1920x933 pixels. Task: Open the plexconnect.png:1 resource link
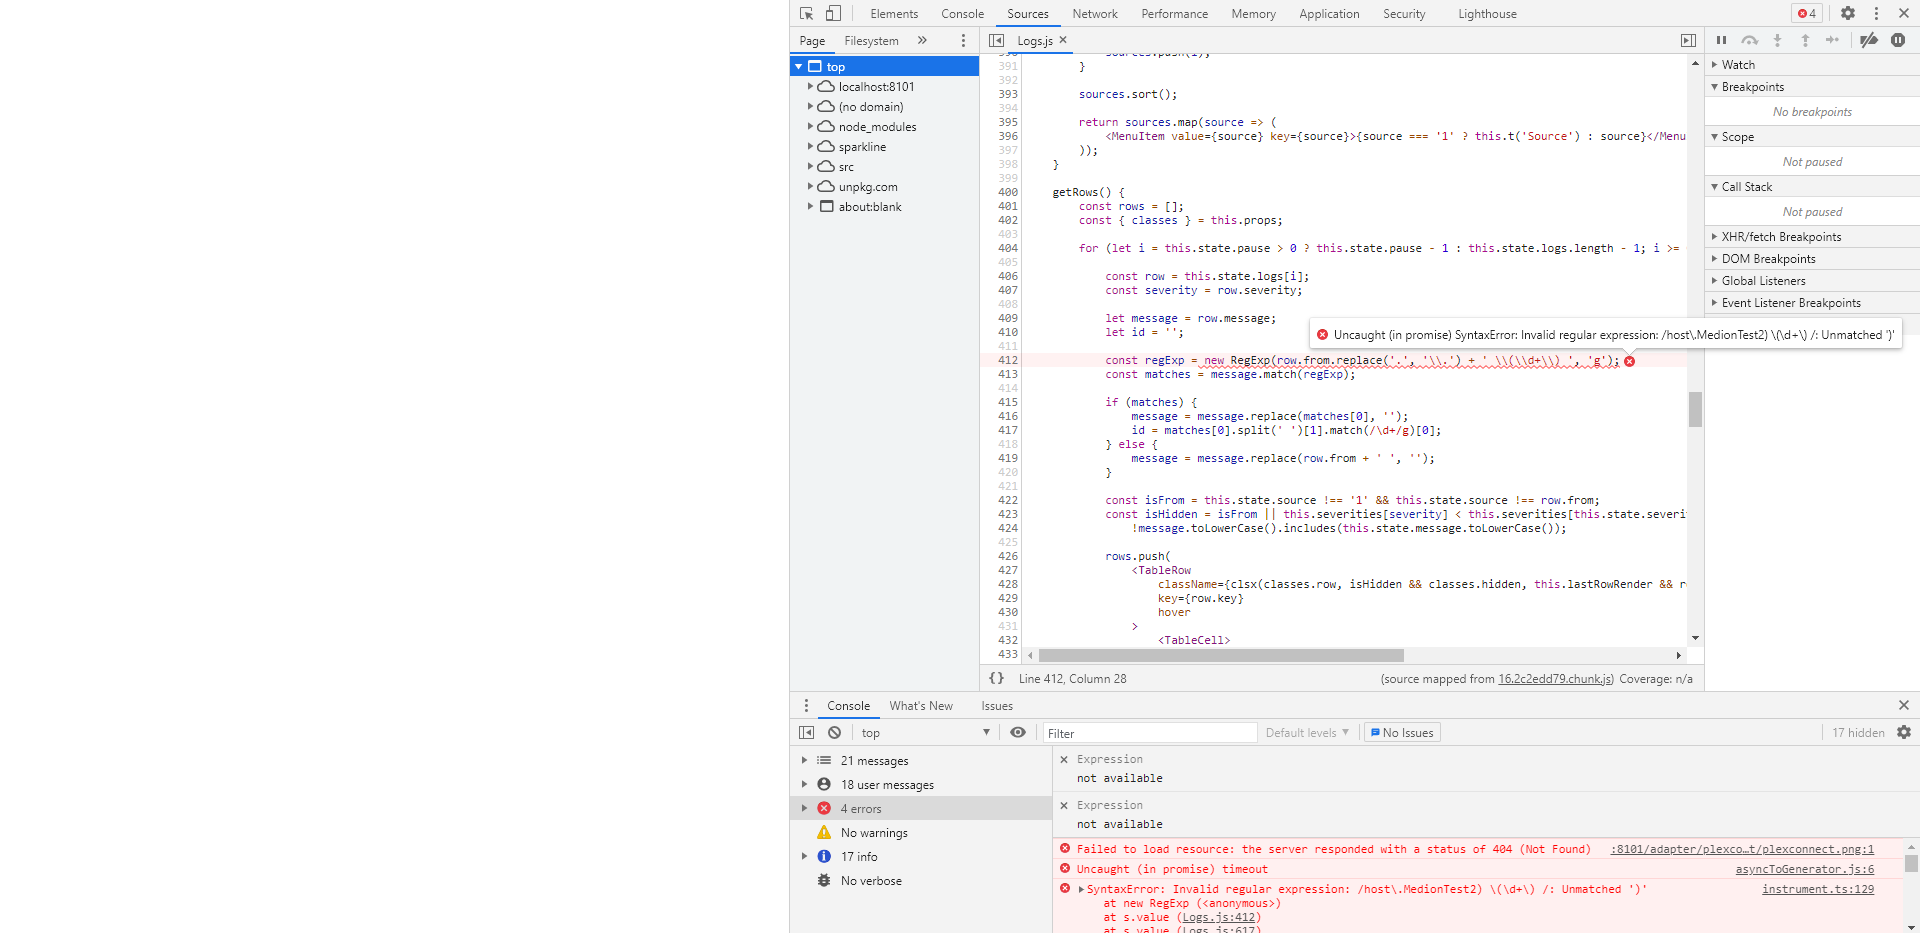[x=1742, y=849]
